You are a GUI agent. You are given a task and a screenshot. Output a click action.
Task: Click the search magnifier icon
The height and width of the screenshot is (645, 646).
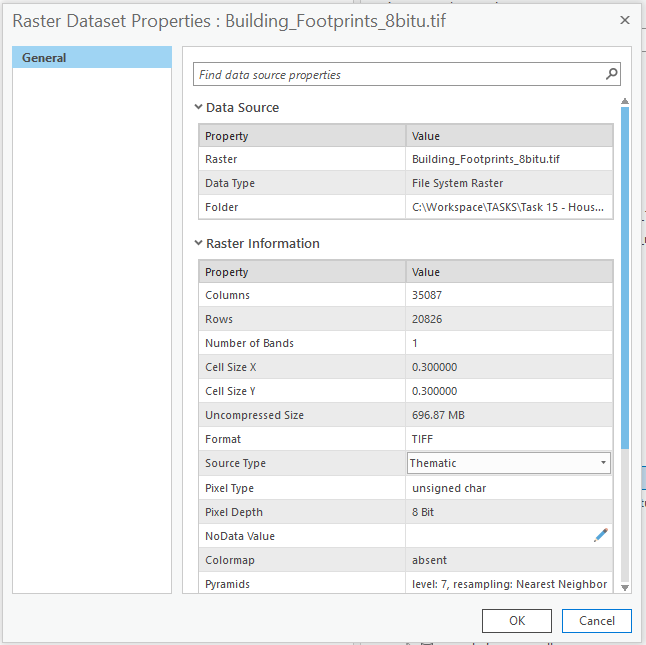point(611,74)
